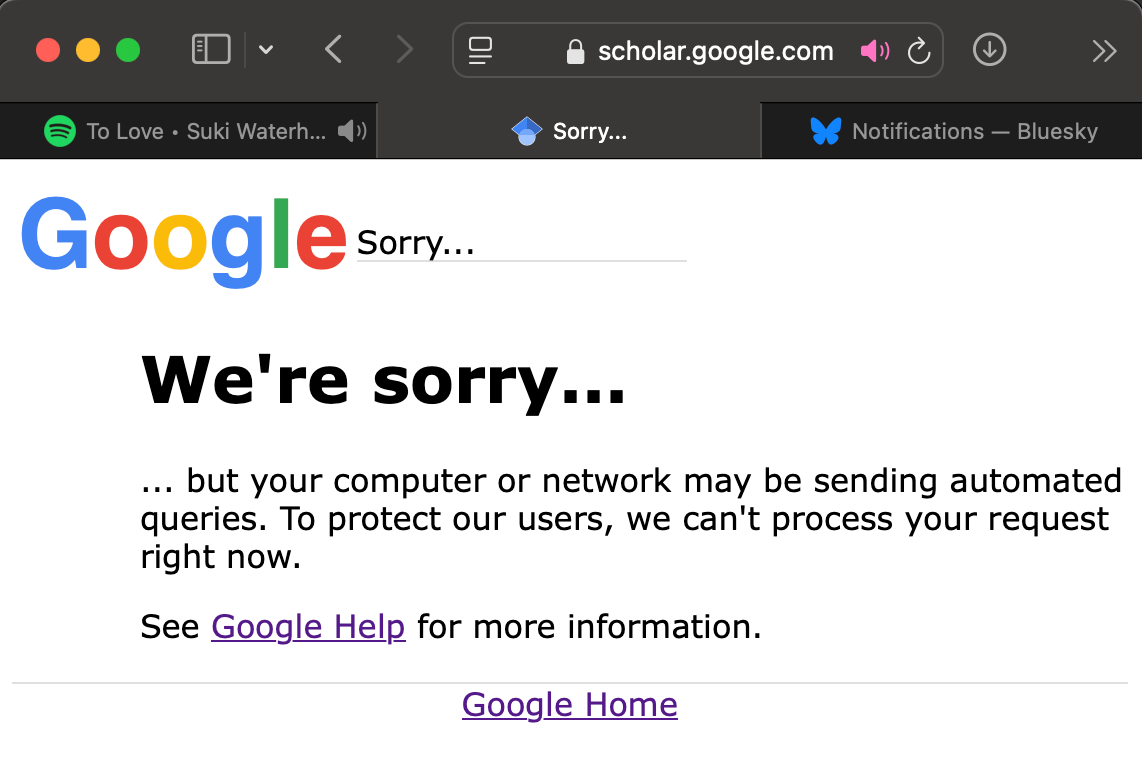Go back with the left arrow
This screenshot has height=778, width=1142.
(334, 50)
